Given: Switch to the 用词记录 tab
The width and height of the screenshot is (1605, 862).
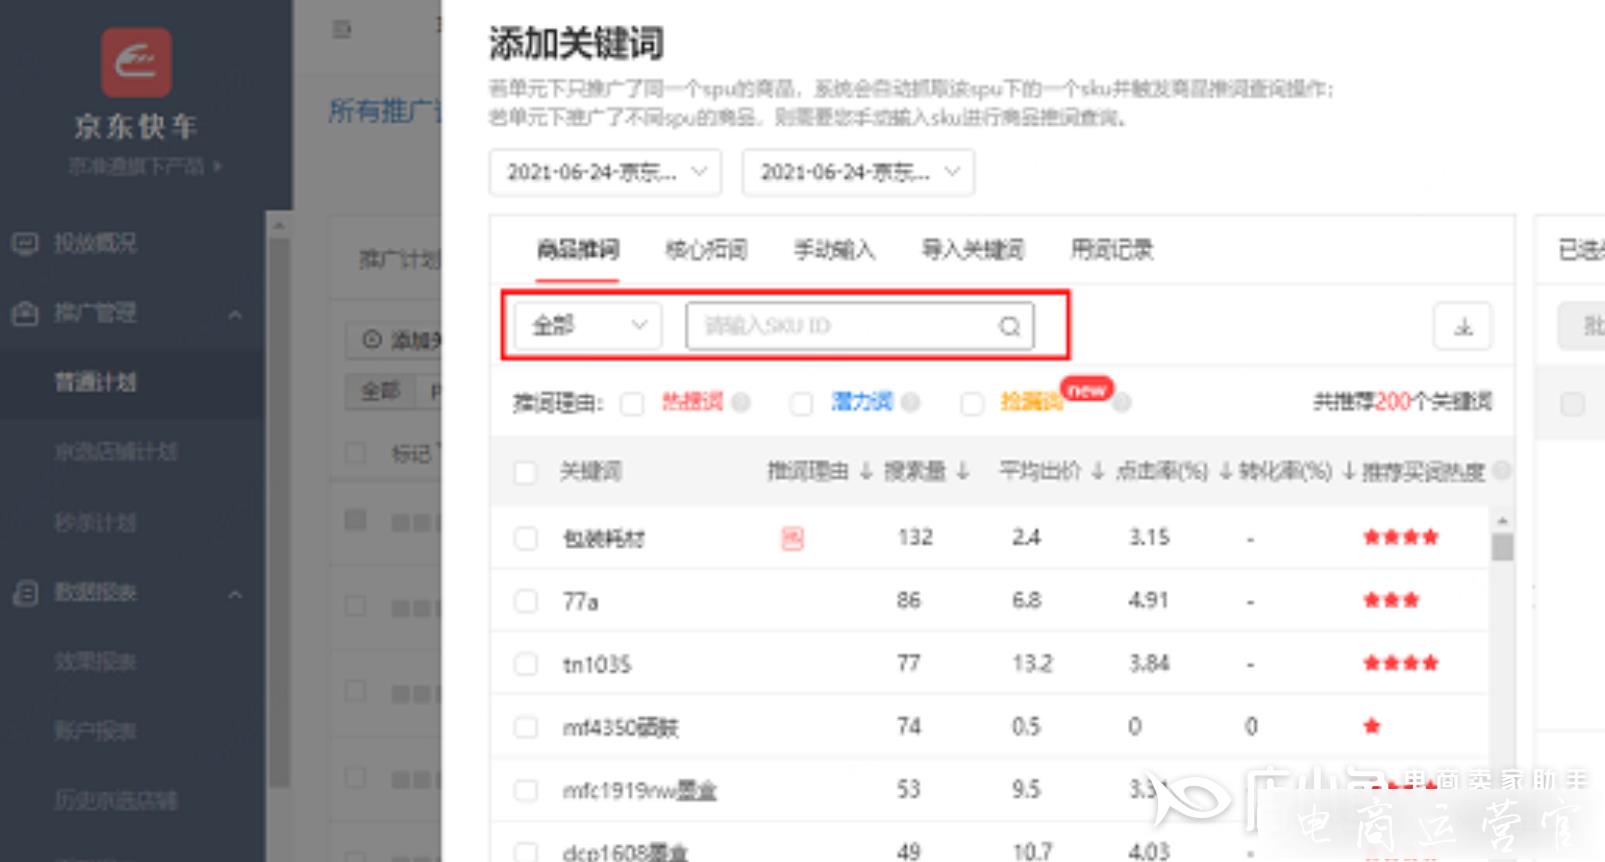Looking at the screenshot, I should point(1111,249).
